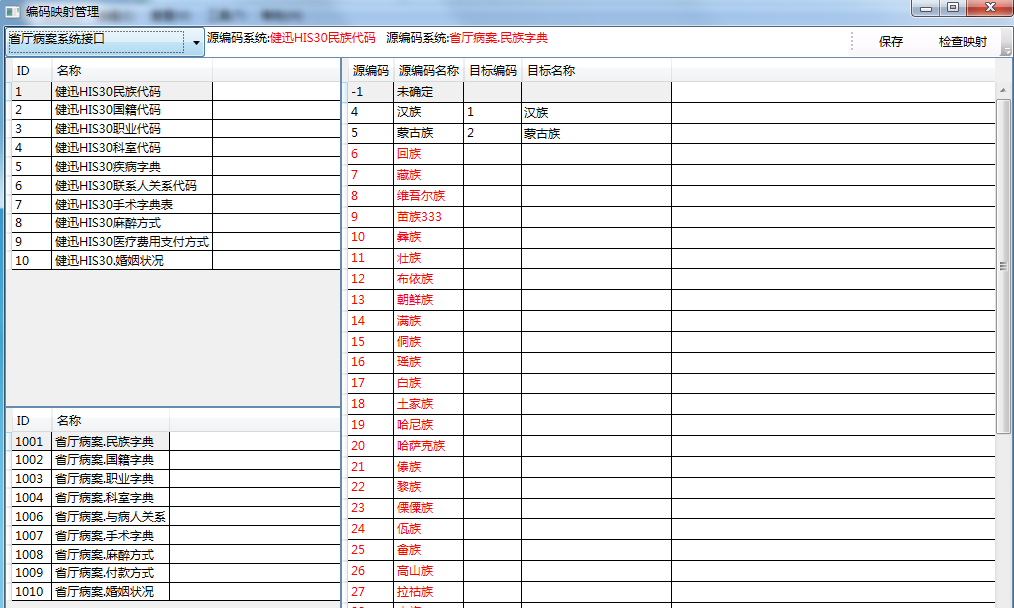Click the app icon in title bar
The image size is (1014, 608).
point(12,12)
